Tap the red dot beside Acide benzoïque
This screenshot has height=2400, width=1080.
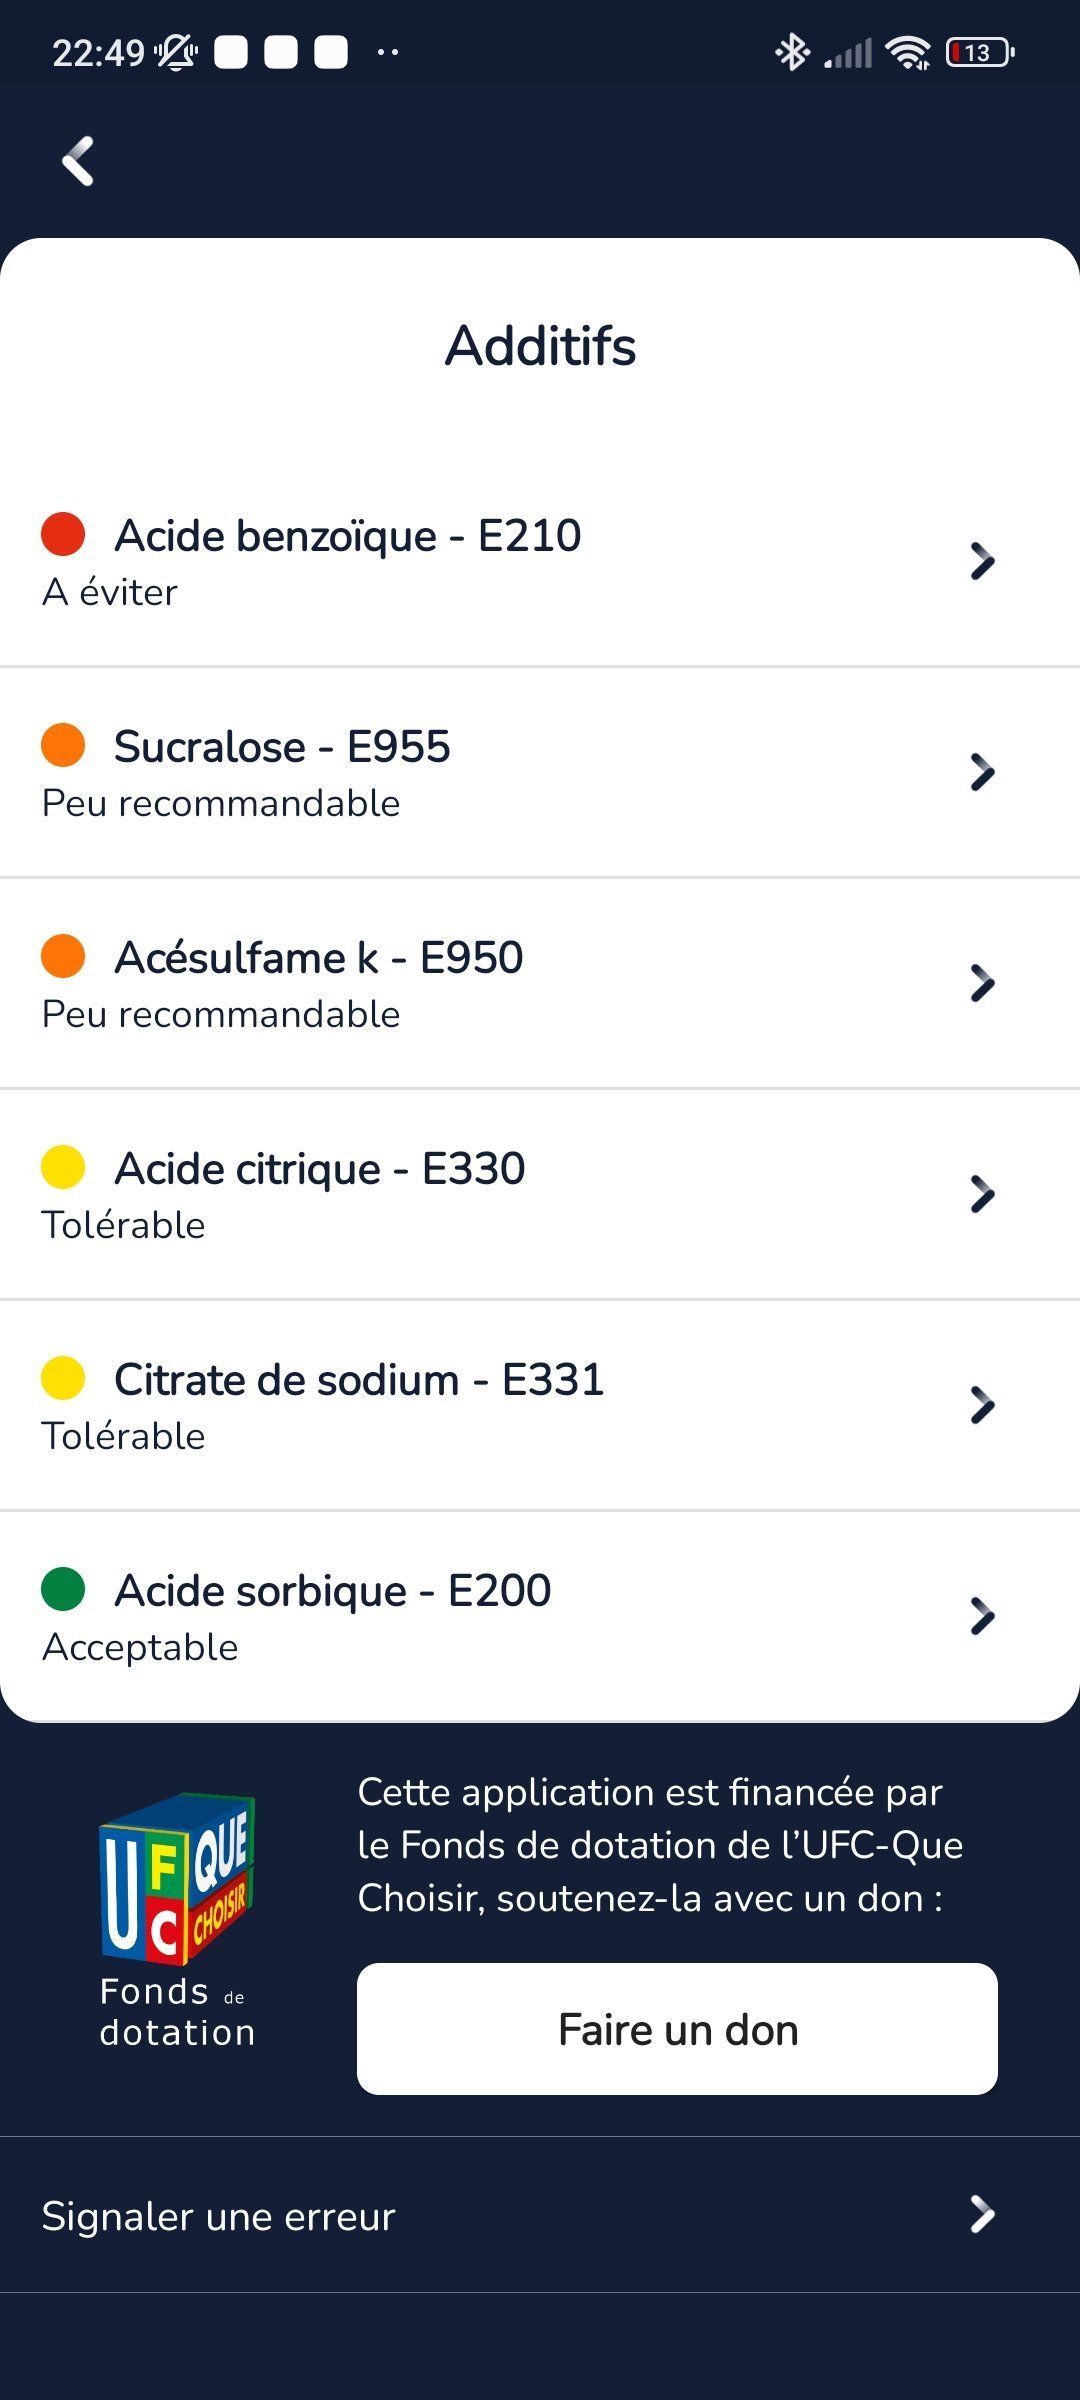point(63,534)
